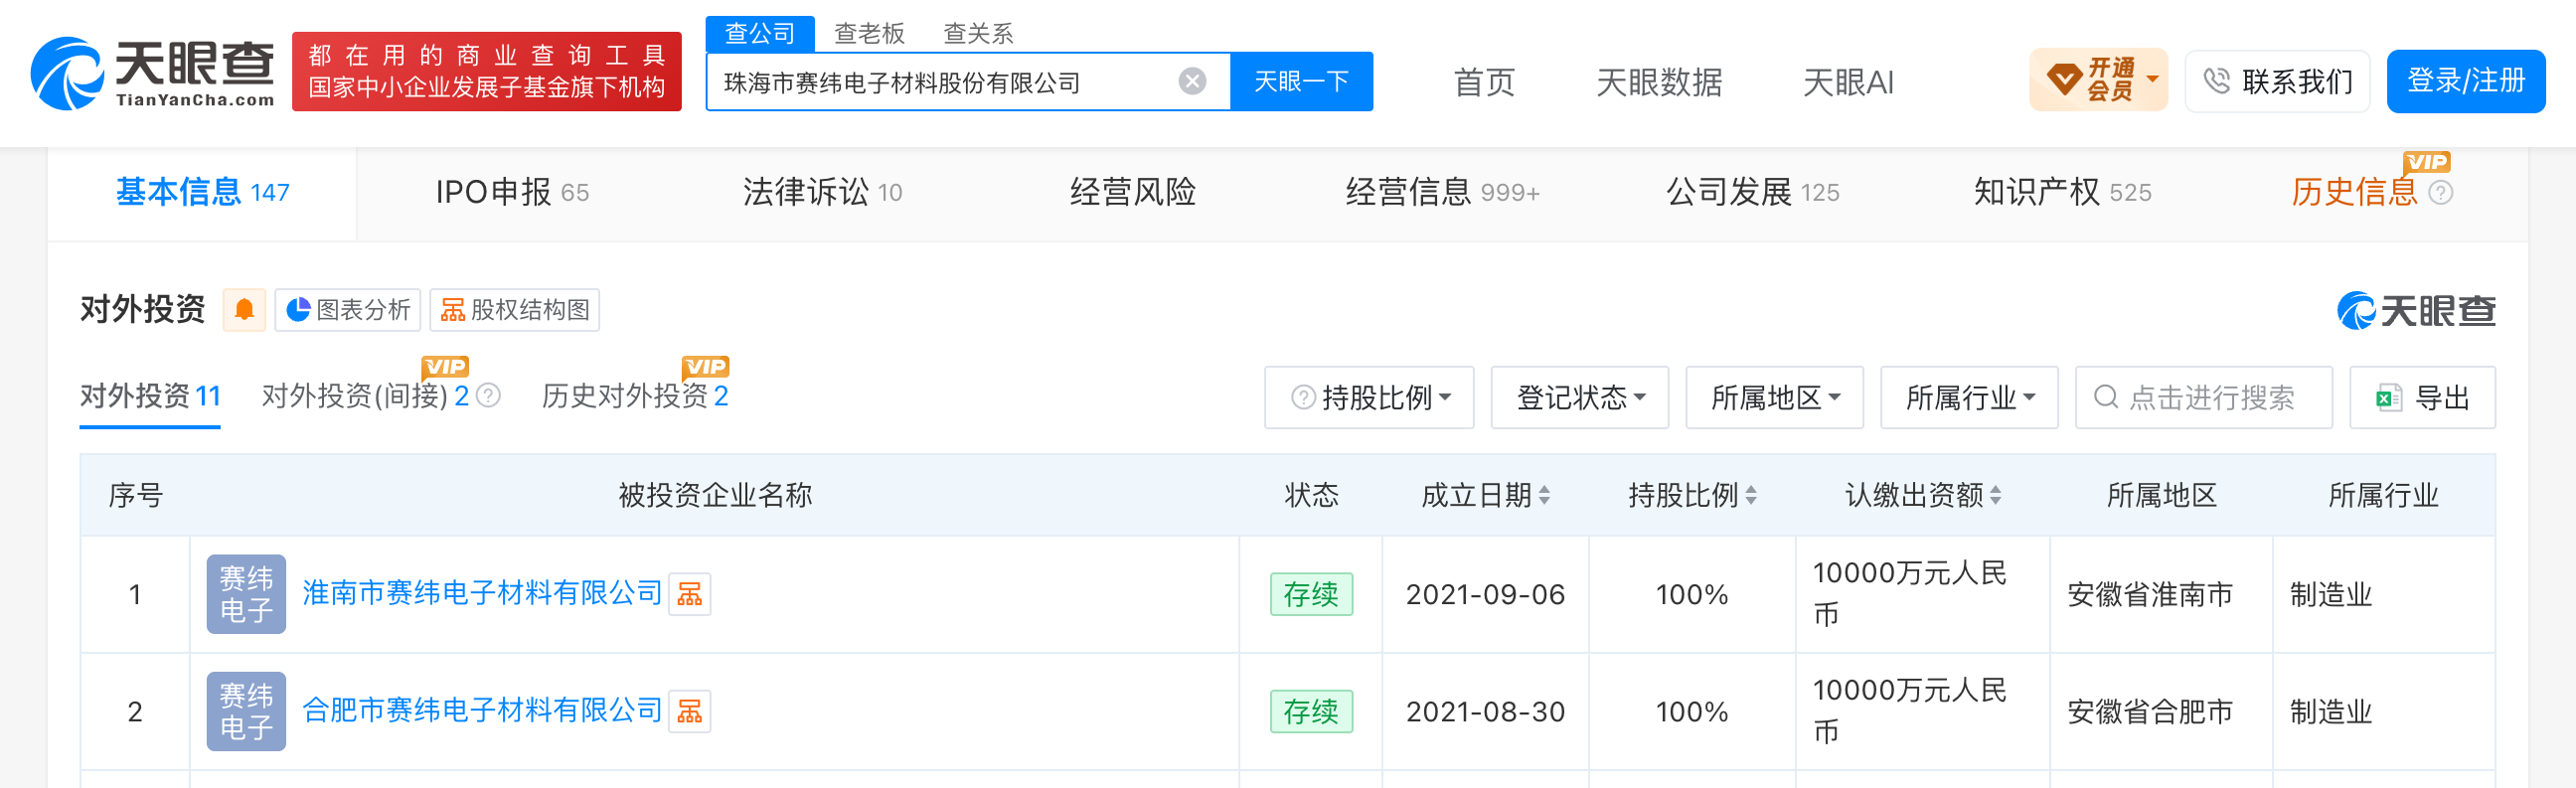The image size is (2576, 788).
Task: Click the orange bell alert icon
Action: click(x=244, y=310)
